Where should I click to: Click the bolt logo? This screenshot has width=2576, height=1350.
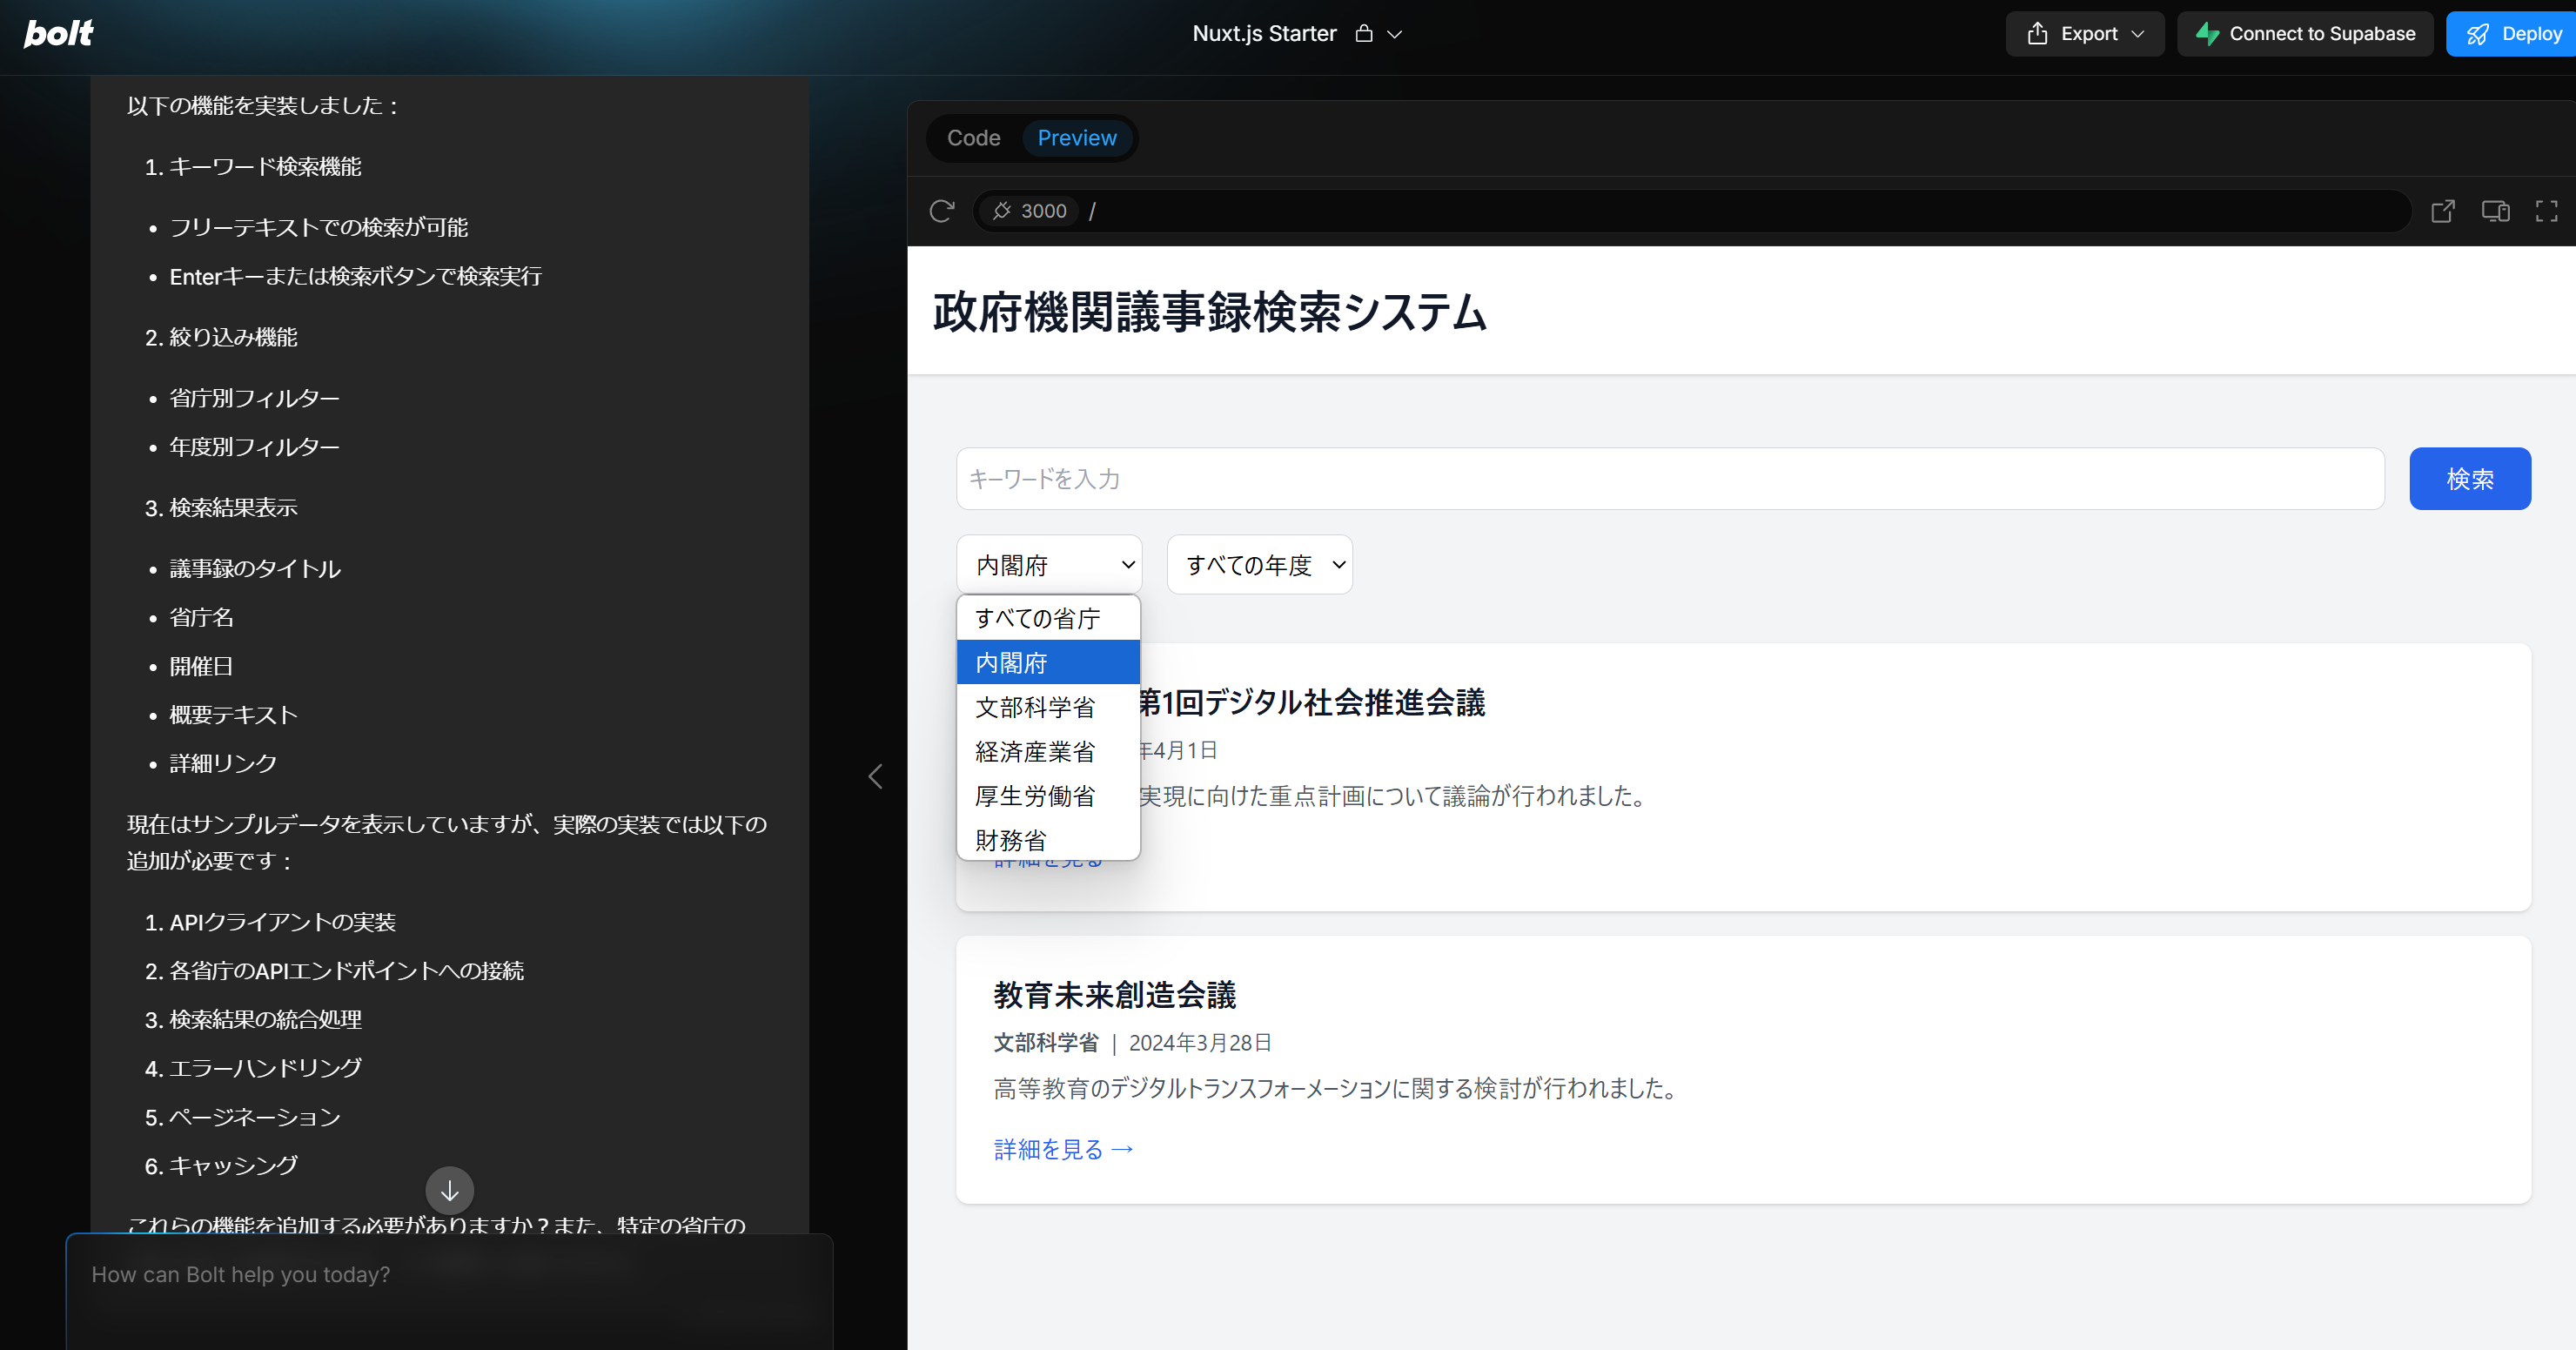58,33
